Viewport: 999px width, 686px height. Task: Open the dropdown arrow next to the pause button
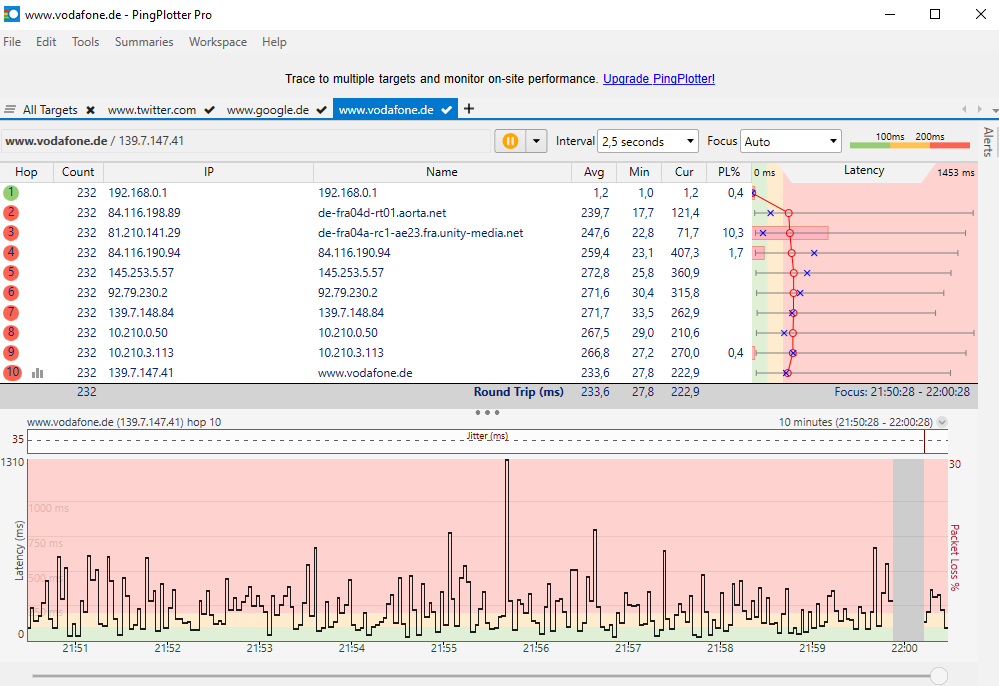tap(536, 141)
